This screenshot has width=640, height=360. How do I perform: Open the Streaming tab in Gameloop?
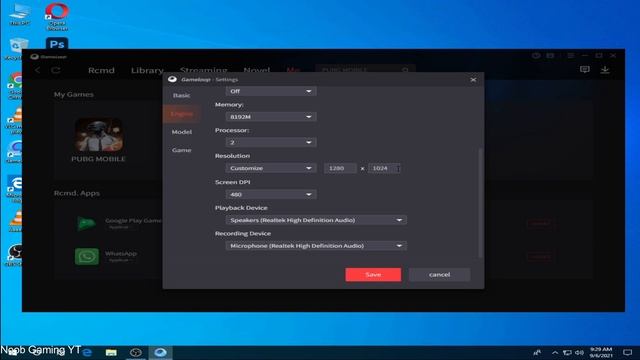pyautogui.click(x=203, y=70)
